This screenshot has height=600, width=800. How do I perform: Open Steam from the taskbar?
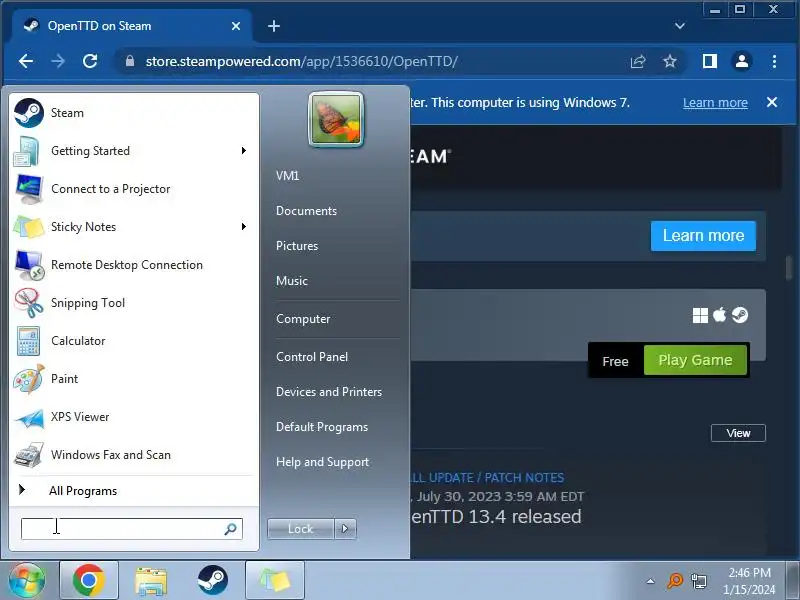pyautogui.click(x=213, y=581)
